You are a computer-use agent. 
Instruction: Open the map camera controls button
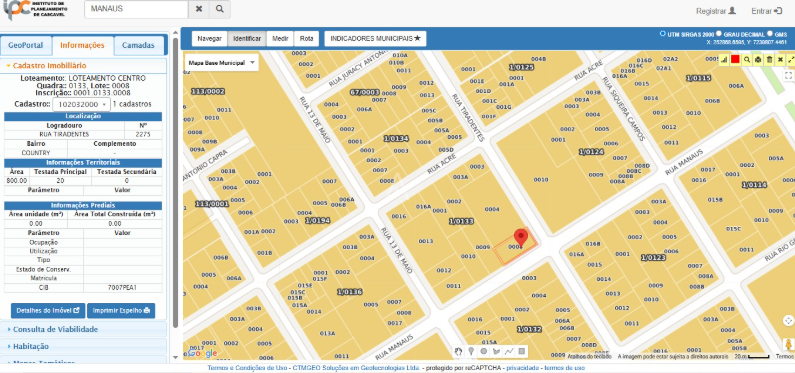coord(788,320)
